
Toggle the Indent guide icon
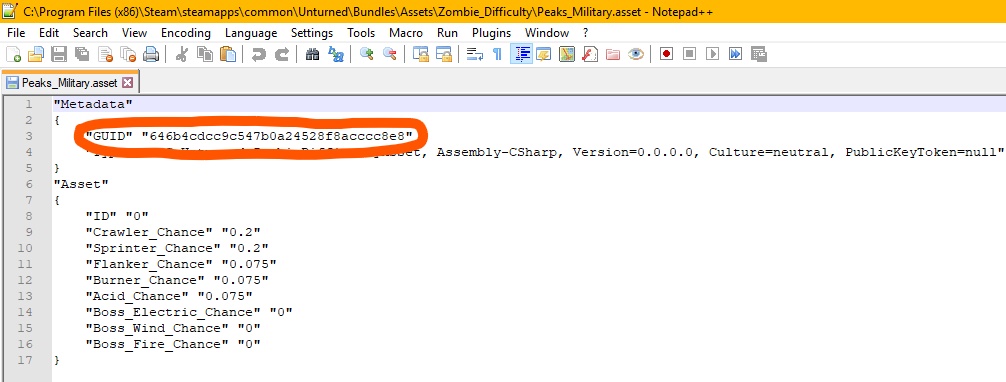point(522,55)
